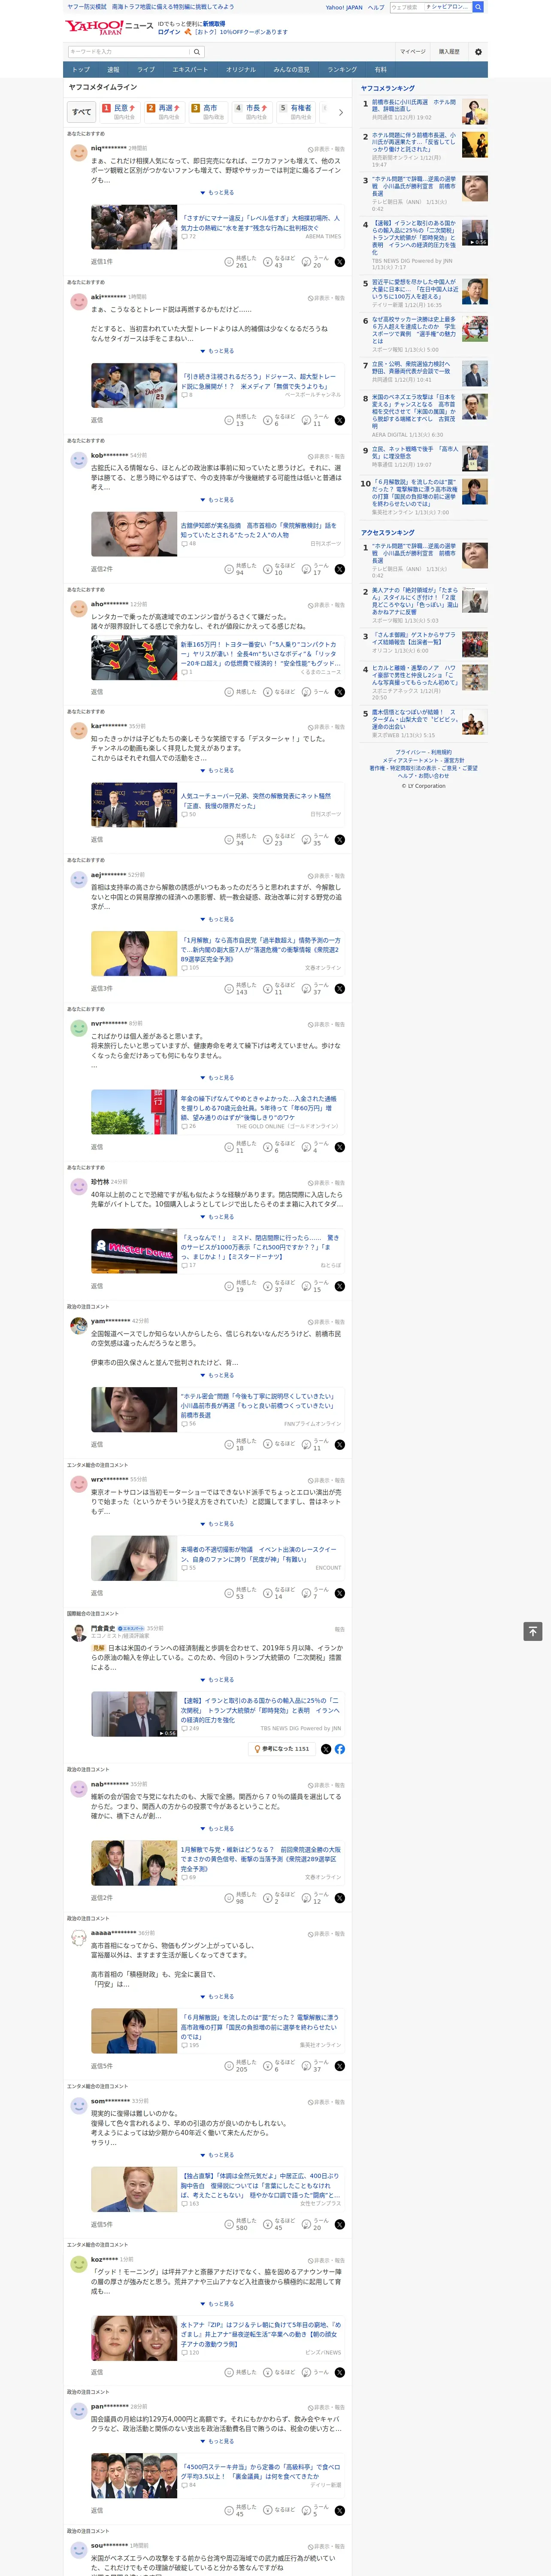The height and width of the screenshot is (2576, 551).
Task: Click niq's user avatar icon
Action: (78, 152)
